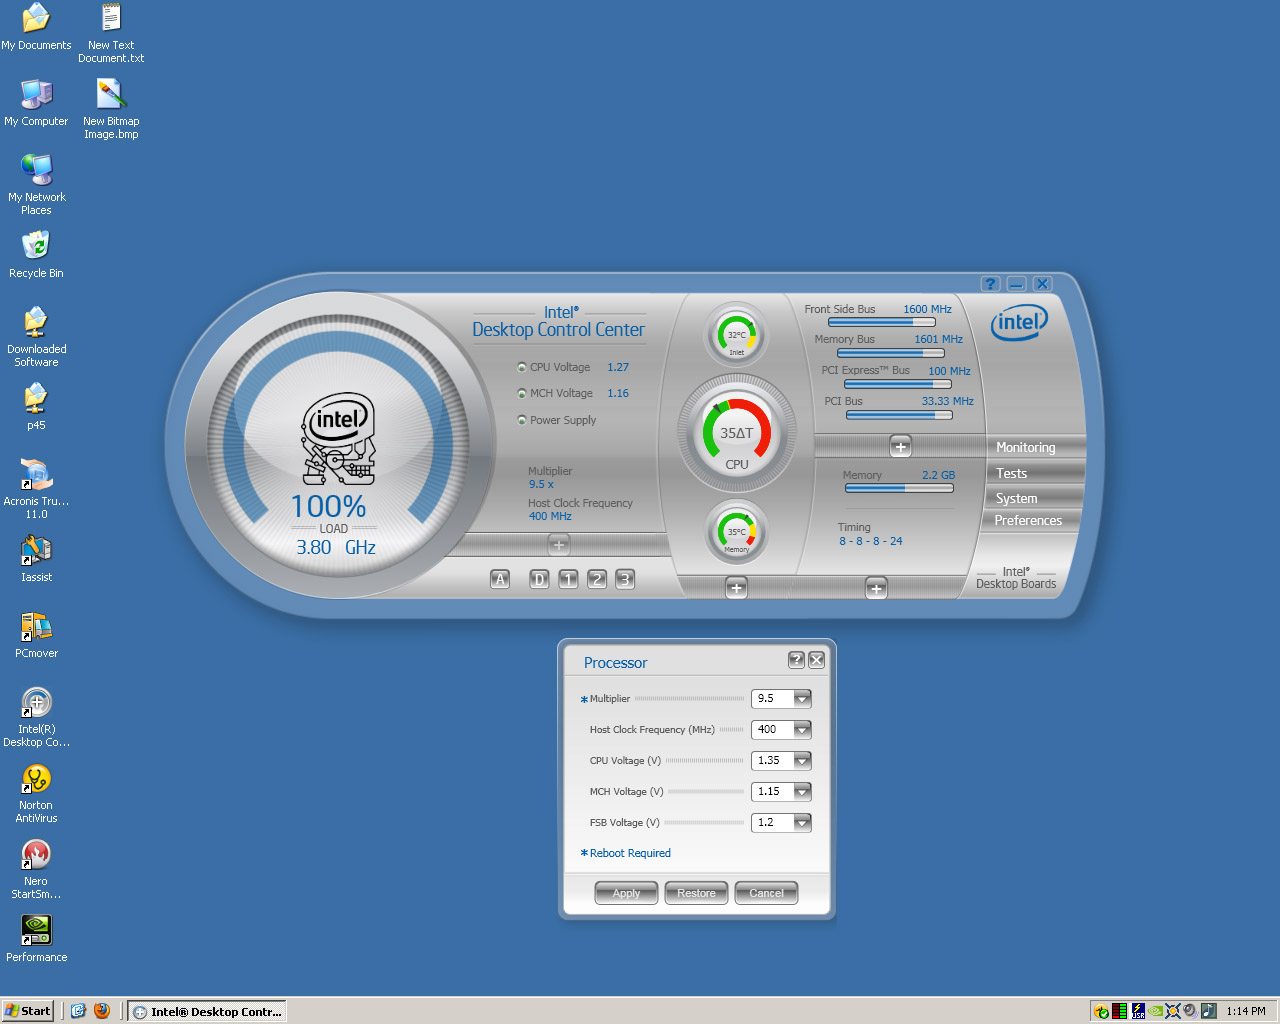Open My Computer desktop icon
Image resolution: width=1280 pixels, height=1024 pixels.
(36, 103)
